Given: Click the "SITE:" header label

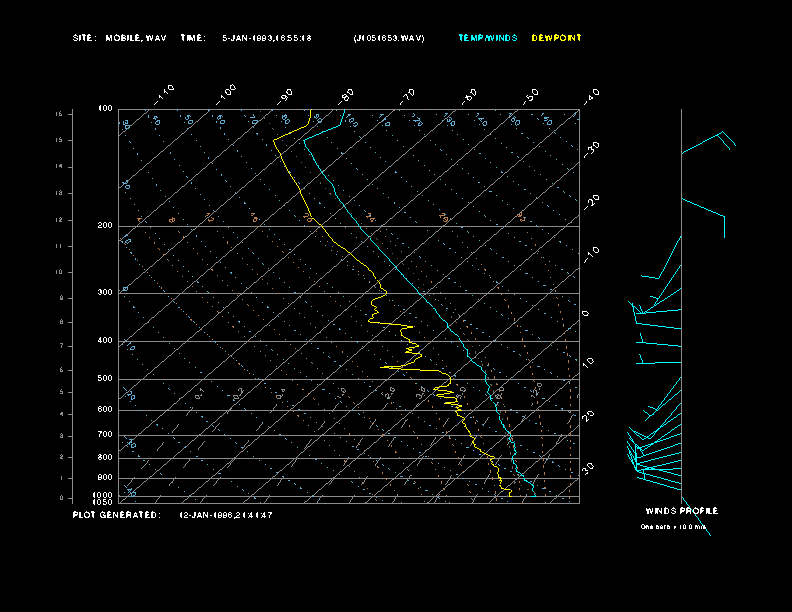Looking at the screenshot, I should click(x=84, y=38).
